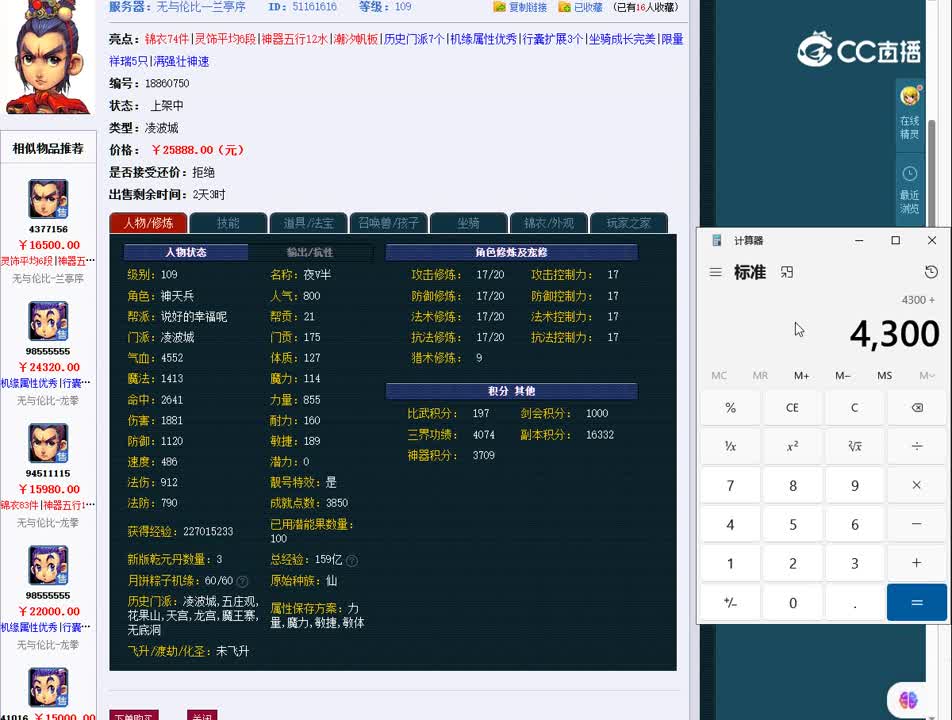Image resolution: width=952 pixels, height=720 pixels.
Task: Click number 5 in calculator
Action: coord(792,524)
